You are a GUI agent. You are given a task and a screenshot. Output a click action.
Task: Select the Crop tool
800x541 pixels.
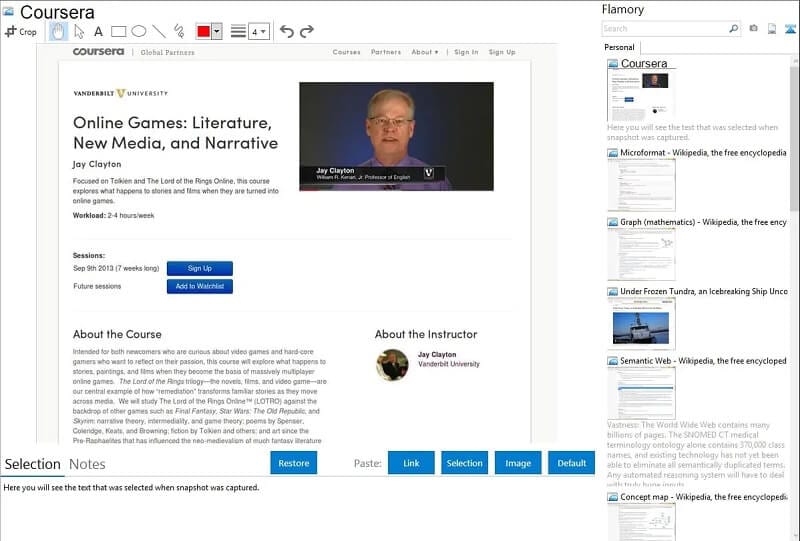click(20, 32)
